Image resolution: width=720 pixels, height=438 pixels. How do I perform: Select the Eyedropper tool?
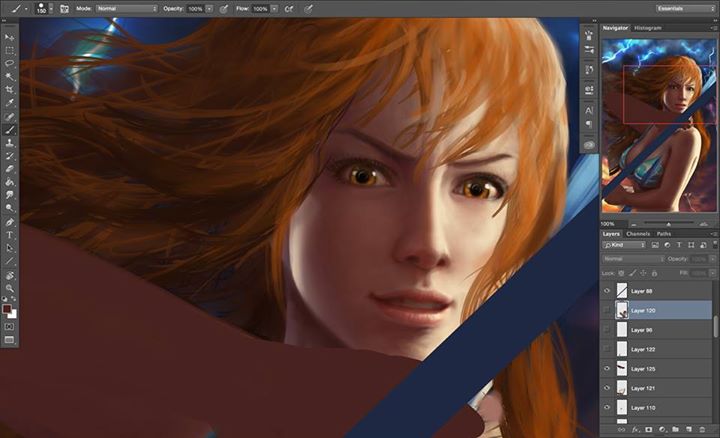coord(10,102)
